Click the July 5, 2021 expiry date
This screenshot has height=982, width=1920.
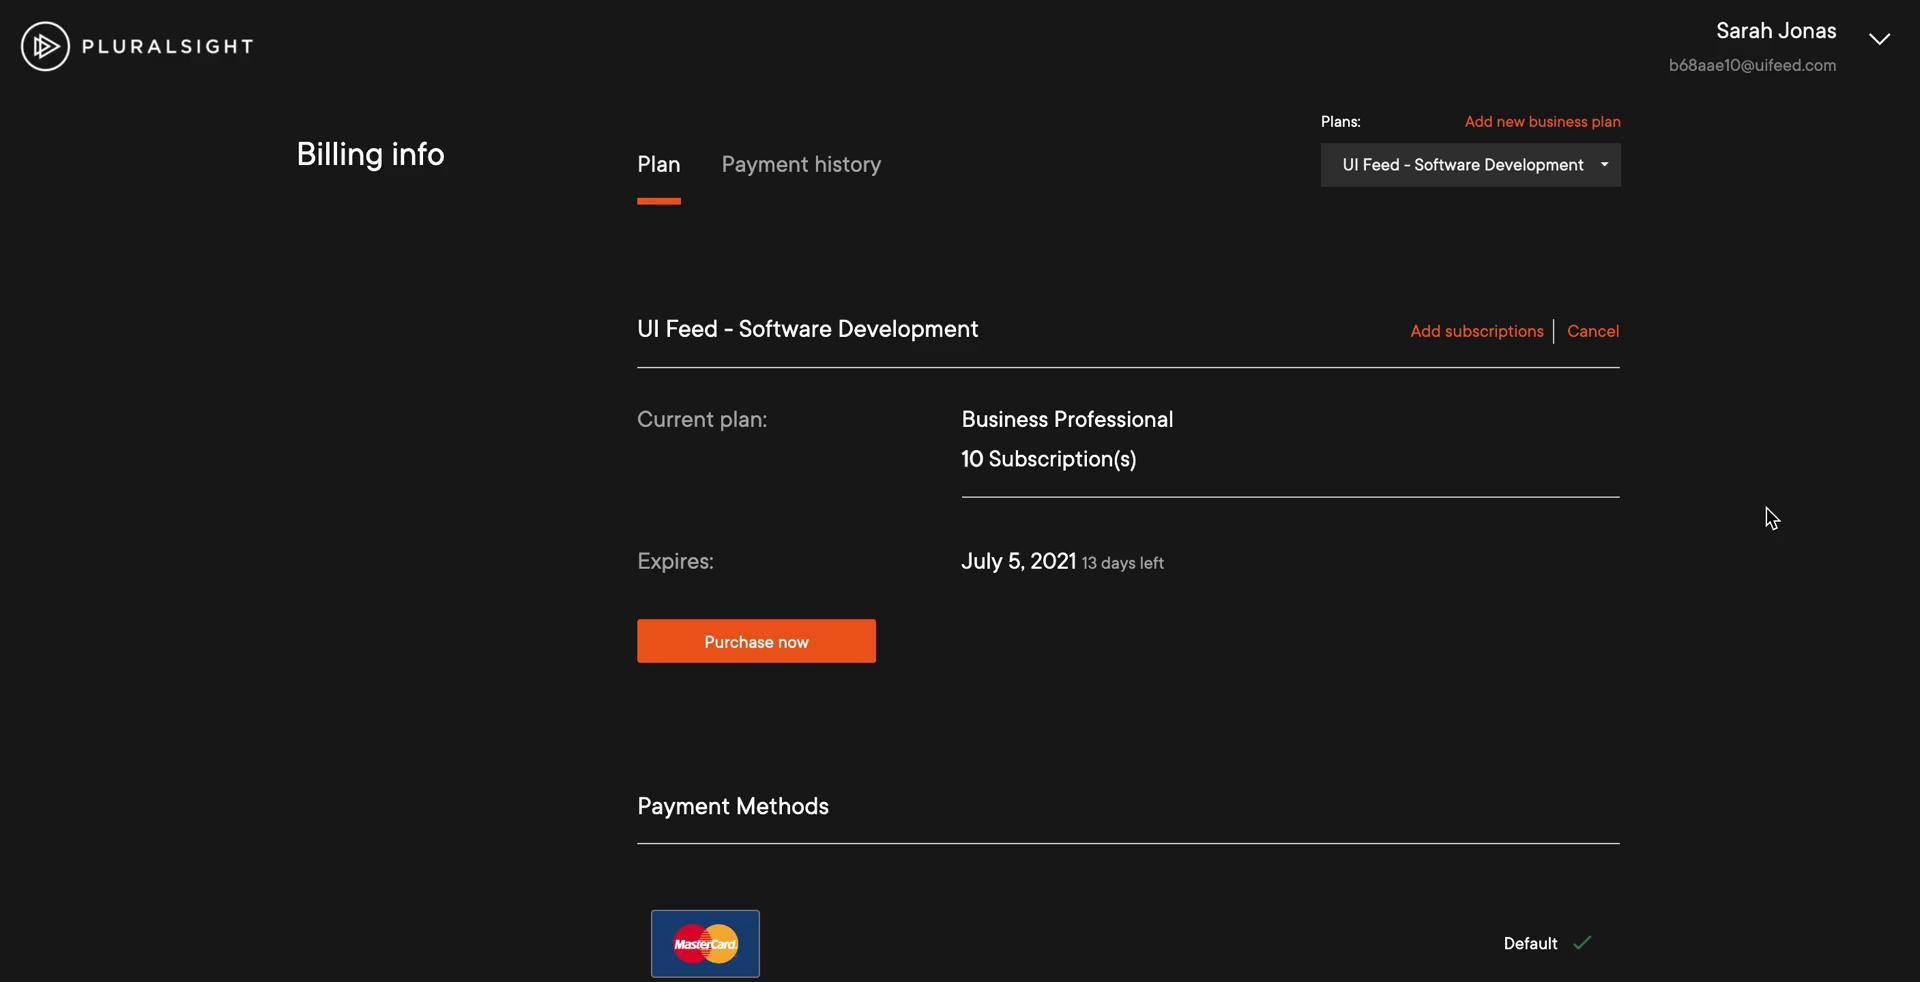point(1018,561)
